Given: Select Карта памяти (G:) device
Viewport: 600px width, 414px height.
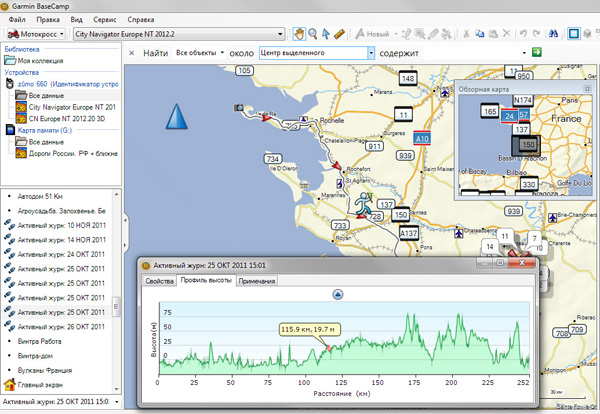Looking at the screenshot, I should click(39, 130).
